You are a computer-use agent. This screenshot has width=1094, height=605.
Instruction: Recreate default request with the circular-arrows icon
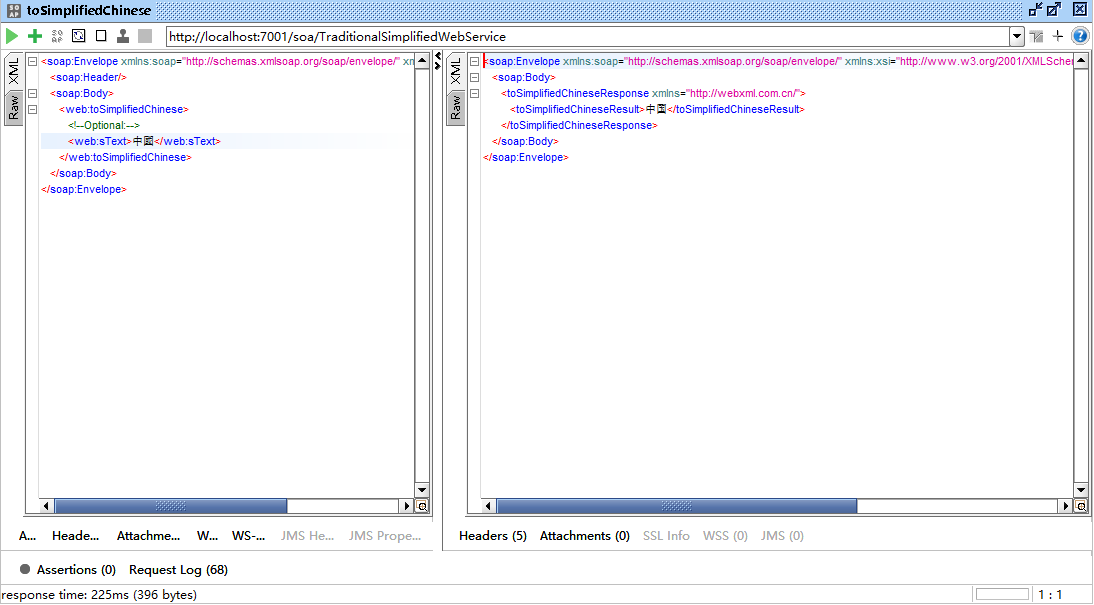(x=79, y=36)
